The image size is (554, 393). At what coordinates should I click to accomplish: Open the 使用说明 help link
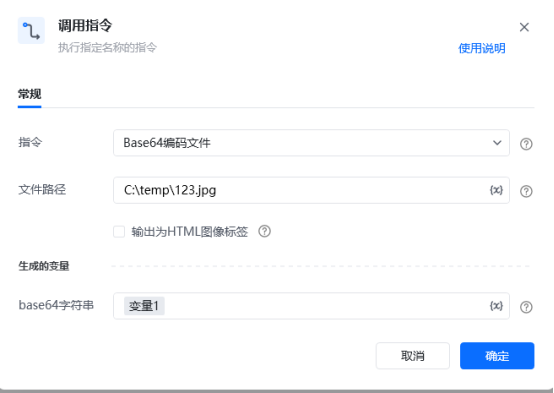pyautogui.click(x=482, y=48)
